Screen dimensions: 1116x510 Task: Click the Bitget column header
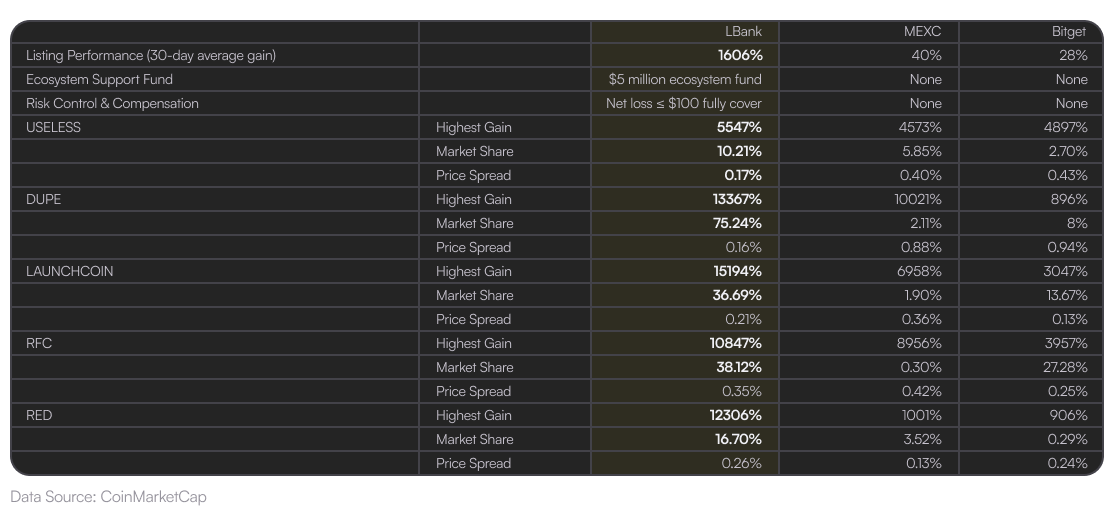(1069, 31)
